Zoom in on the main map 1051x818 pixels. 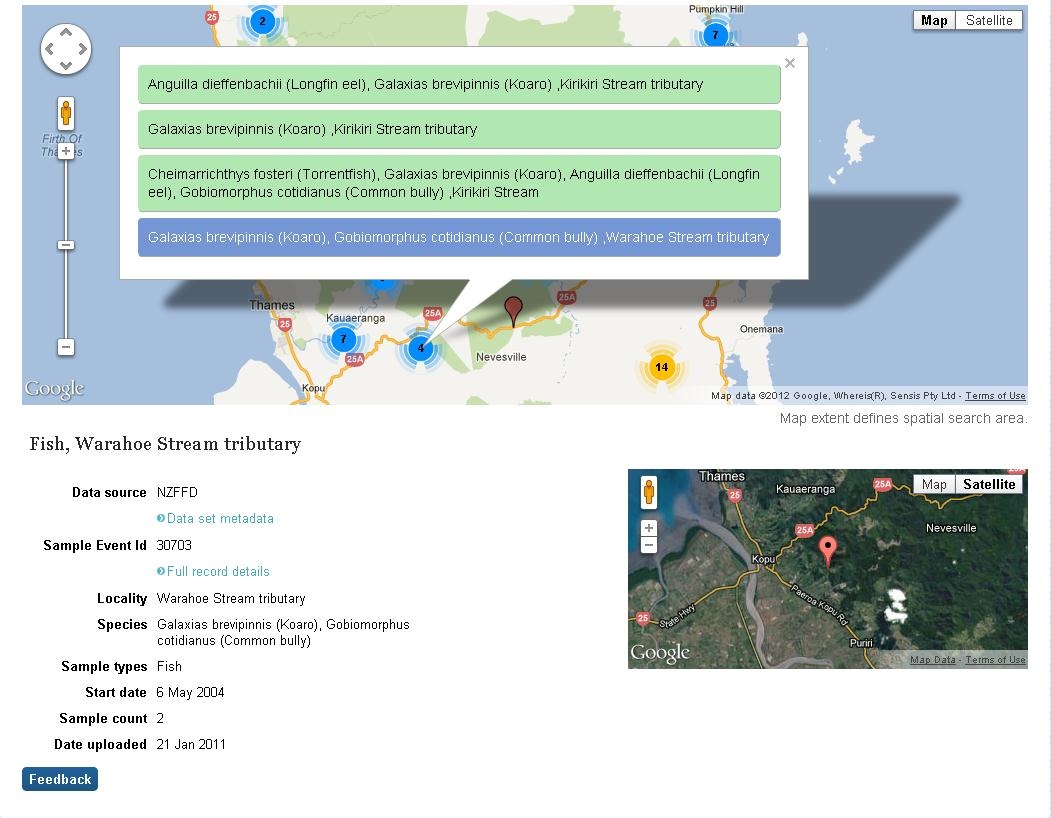66,152
